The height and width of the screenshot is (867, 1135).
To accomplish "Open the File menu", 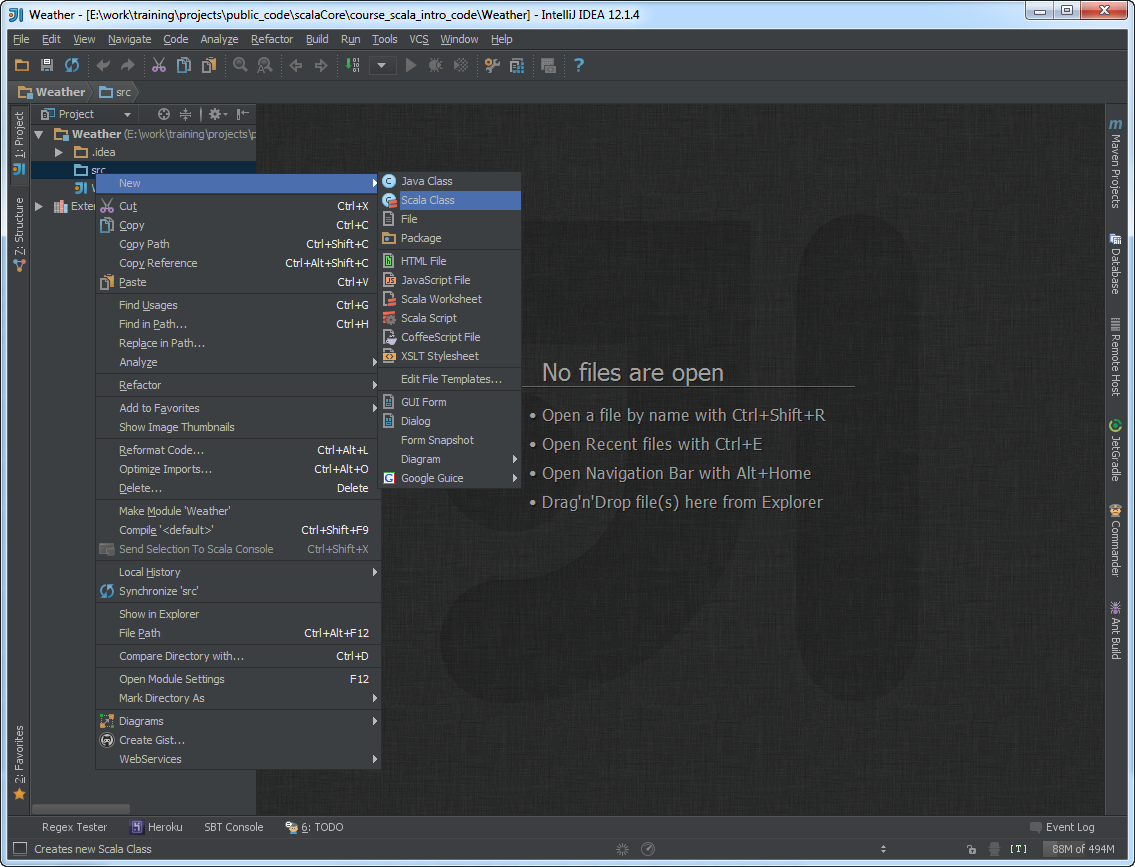I will [21, 39].
